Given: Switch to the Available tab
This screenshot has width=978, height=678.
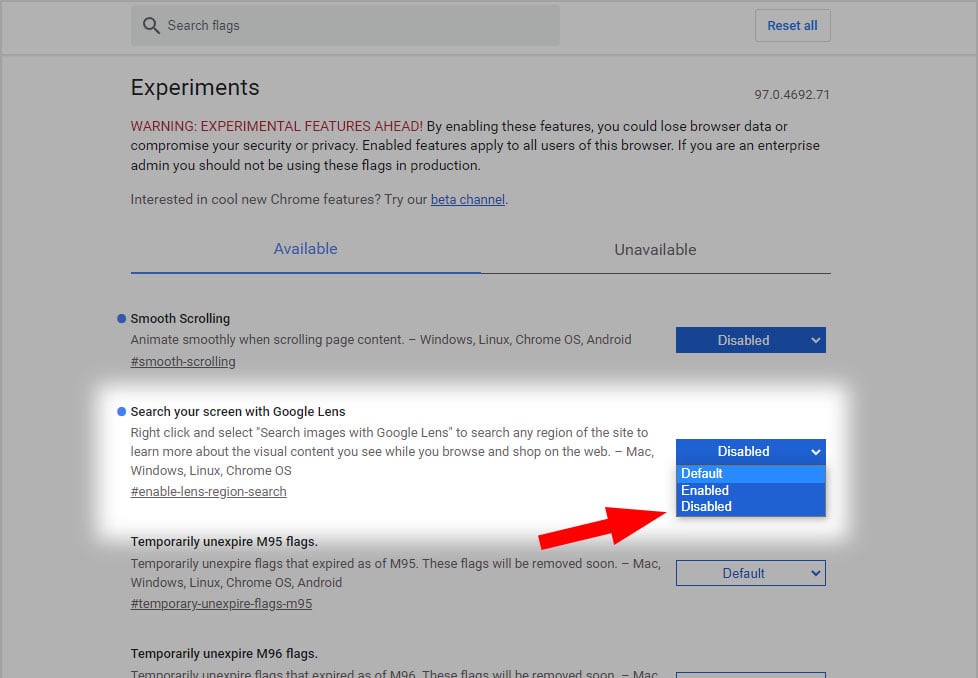Looking at the screenshot, I should [306, 249].
